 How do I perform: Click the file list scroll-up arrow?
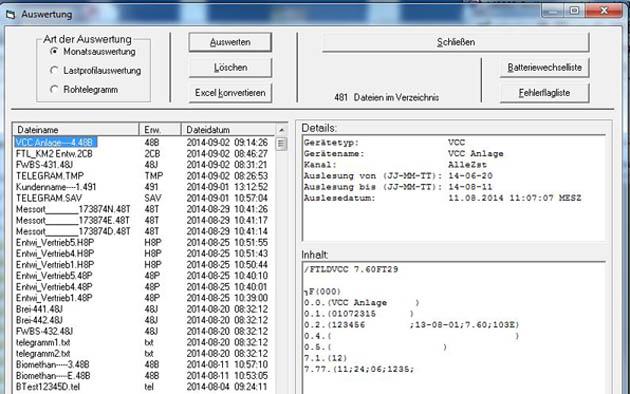tap(282, 130)
